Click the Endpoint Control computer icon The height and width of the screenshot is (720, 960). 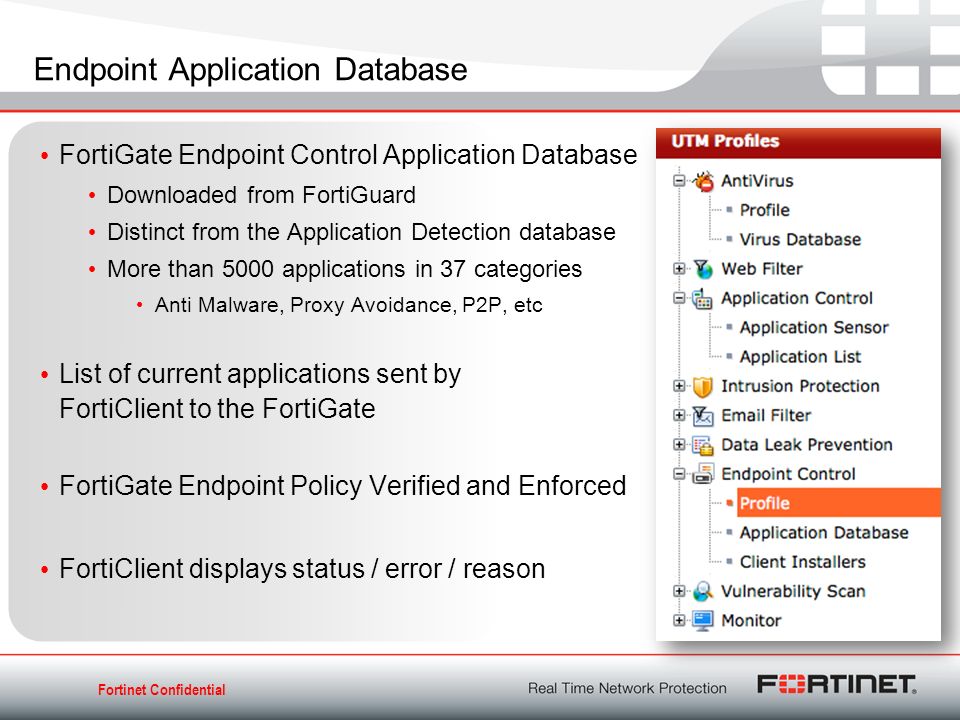pyautogui.click(x=703, y=474)
